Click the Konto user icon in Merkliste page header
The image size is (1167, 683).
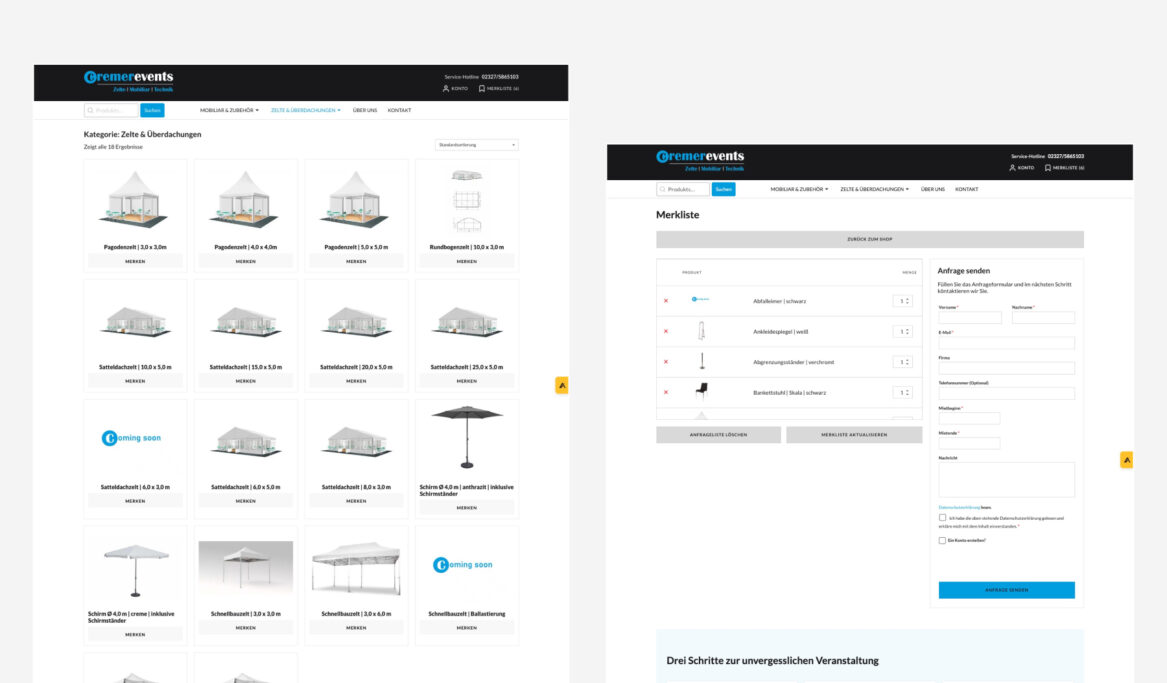1012,168
